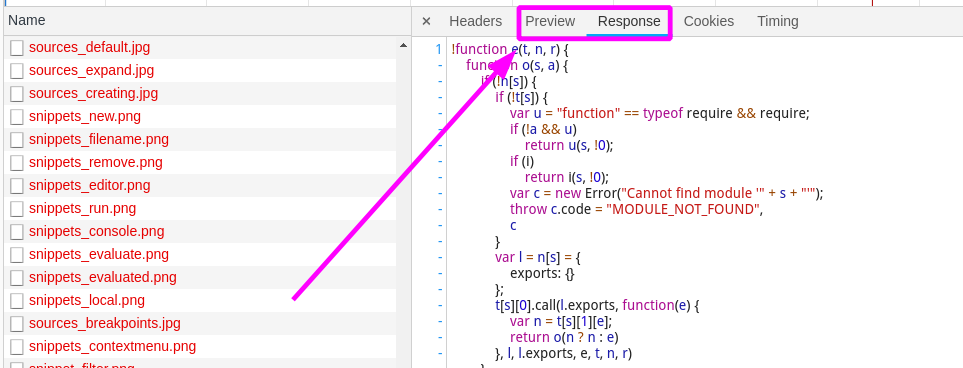The image size is (963, 368).
Task: Switch to the Response tab
Action: (x=629, y=22)
